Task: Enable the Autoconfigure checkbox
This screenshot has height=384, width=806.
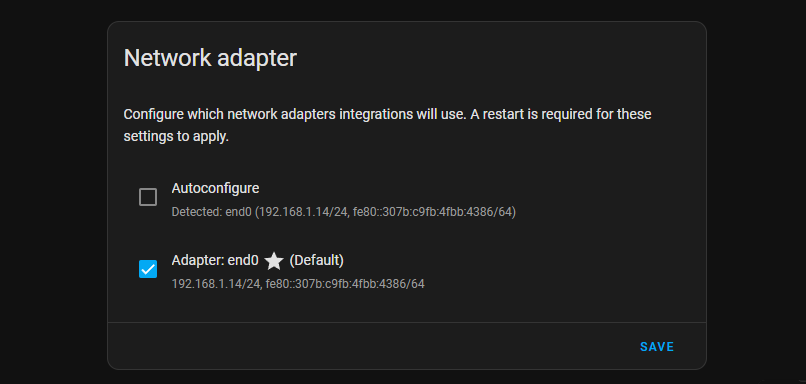Action: 148,197
